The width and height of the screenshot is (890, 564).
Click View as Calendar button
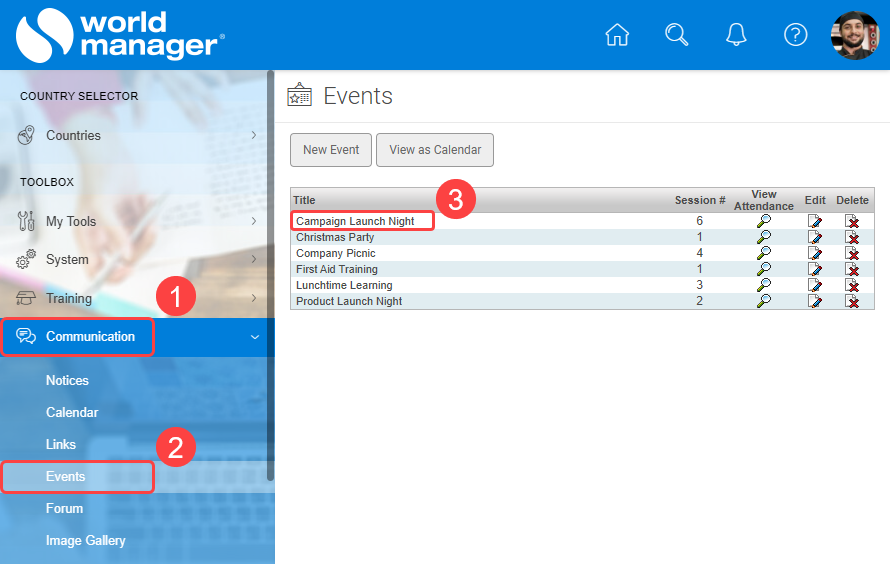coord(435,150)
